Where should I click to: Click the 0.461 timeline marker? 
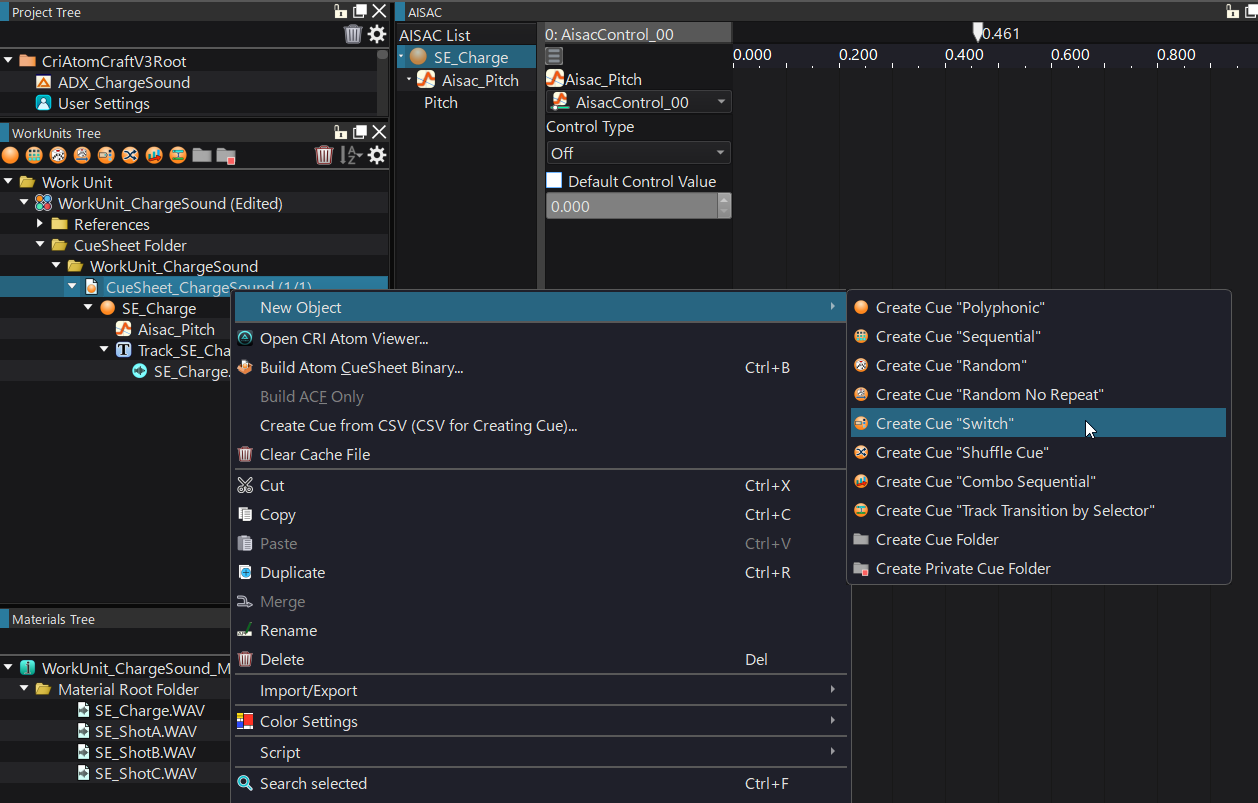click(978, 33)
